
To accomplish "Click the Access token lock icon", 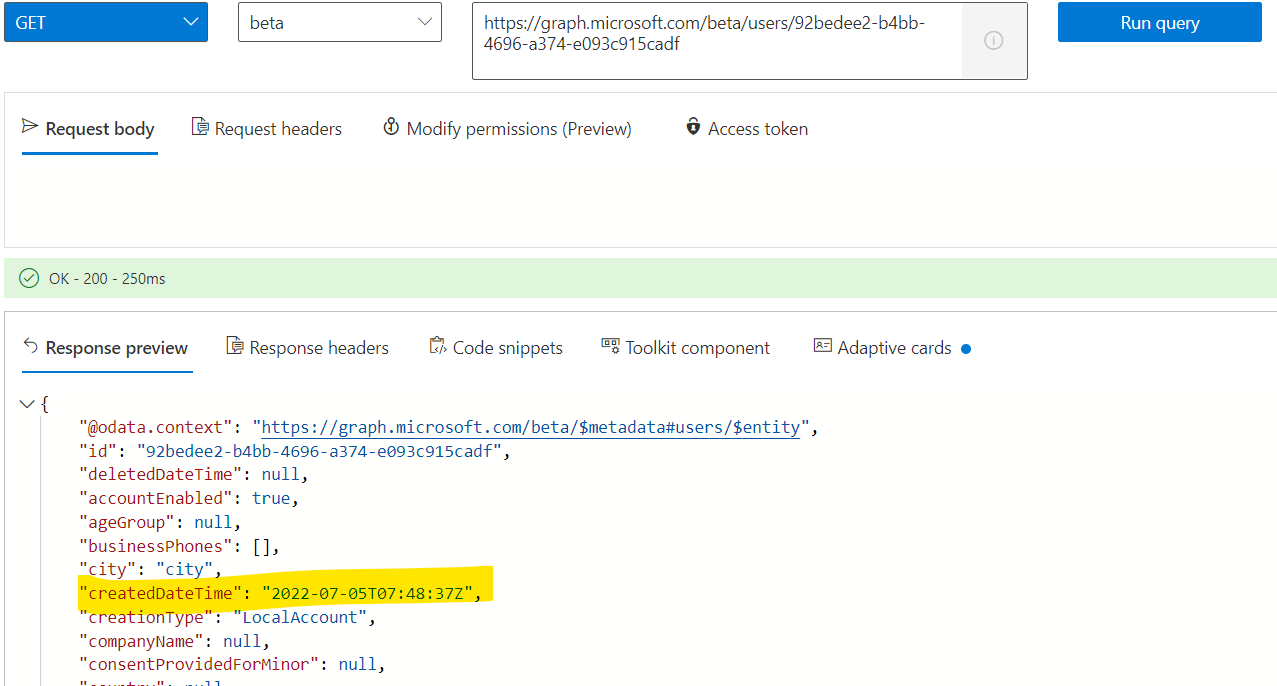I will 693,128.
